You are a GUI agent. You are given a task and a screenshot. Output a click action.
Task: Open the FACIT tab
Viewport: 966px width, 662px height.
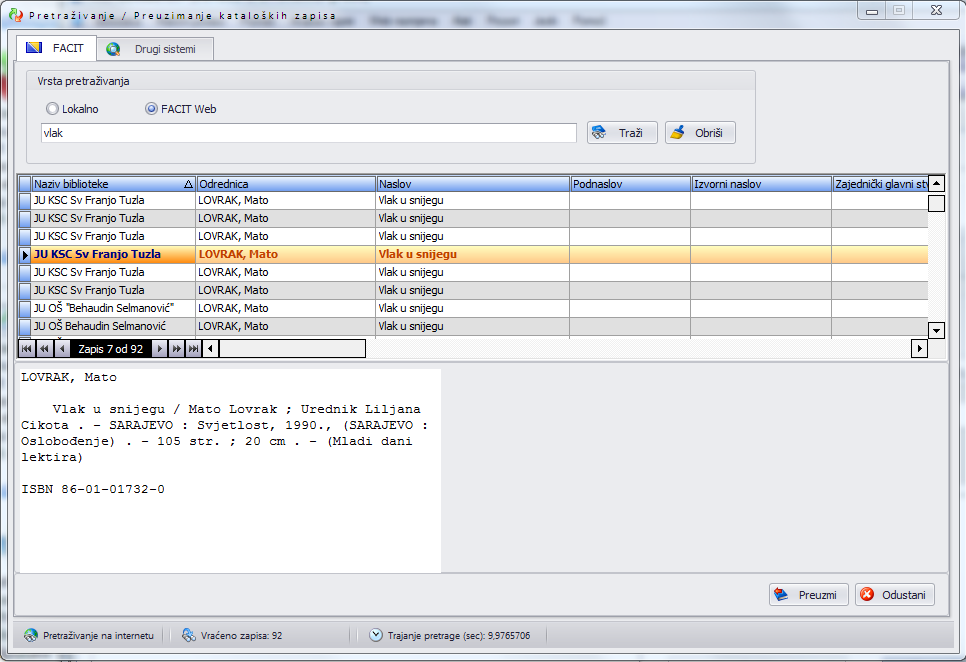coord(56,48)
